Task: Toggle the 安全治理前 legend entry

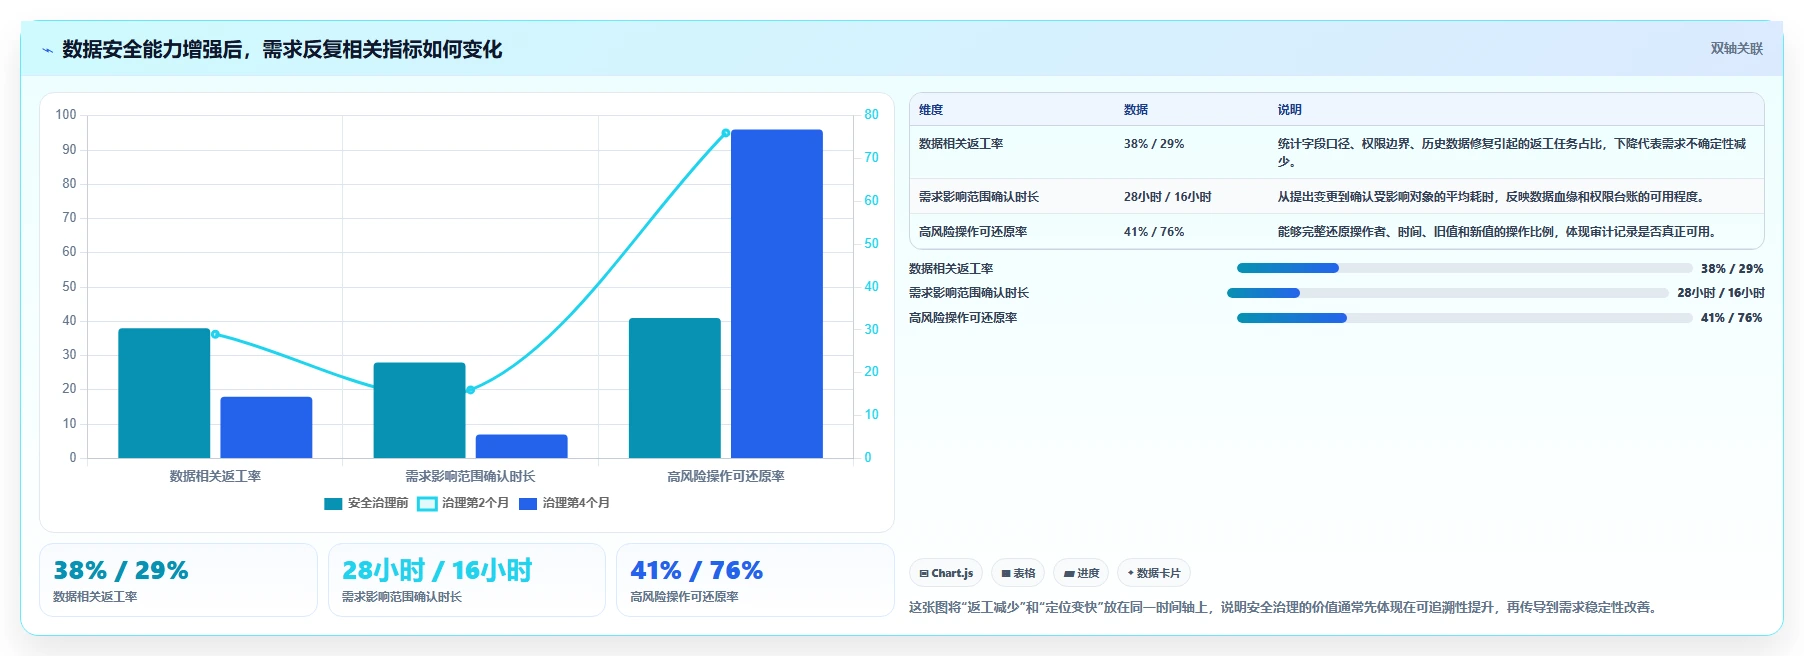Action: pos(366,503)
